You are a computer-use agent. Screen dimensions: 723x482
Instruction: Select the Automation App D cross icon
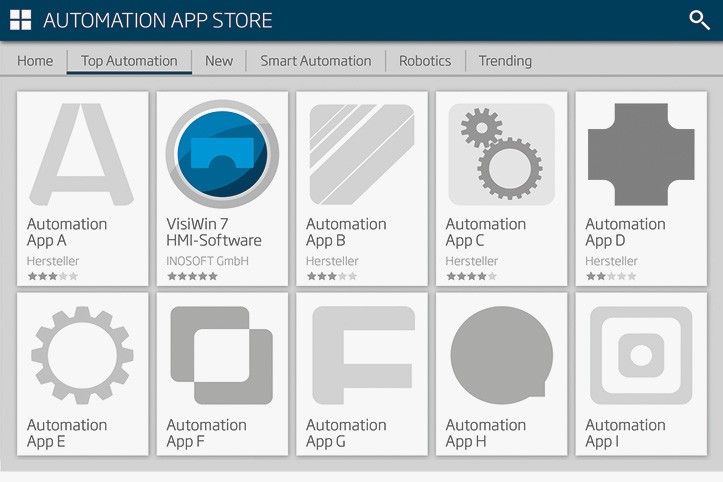[x=641, y=154]
